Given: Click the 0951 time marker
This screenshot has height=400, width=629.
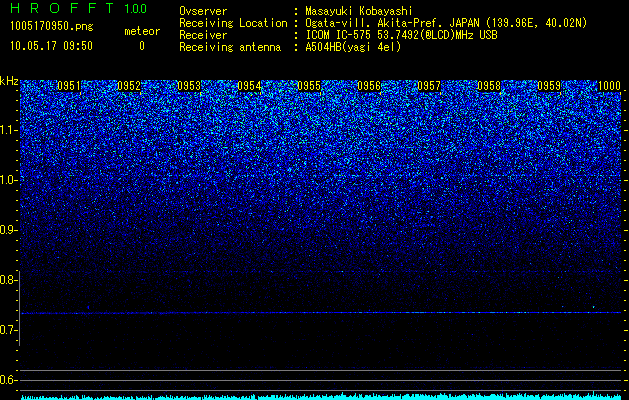Looking at the screenshot, I should pyautogui.click(x=69, y=86).
